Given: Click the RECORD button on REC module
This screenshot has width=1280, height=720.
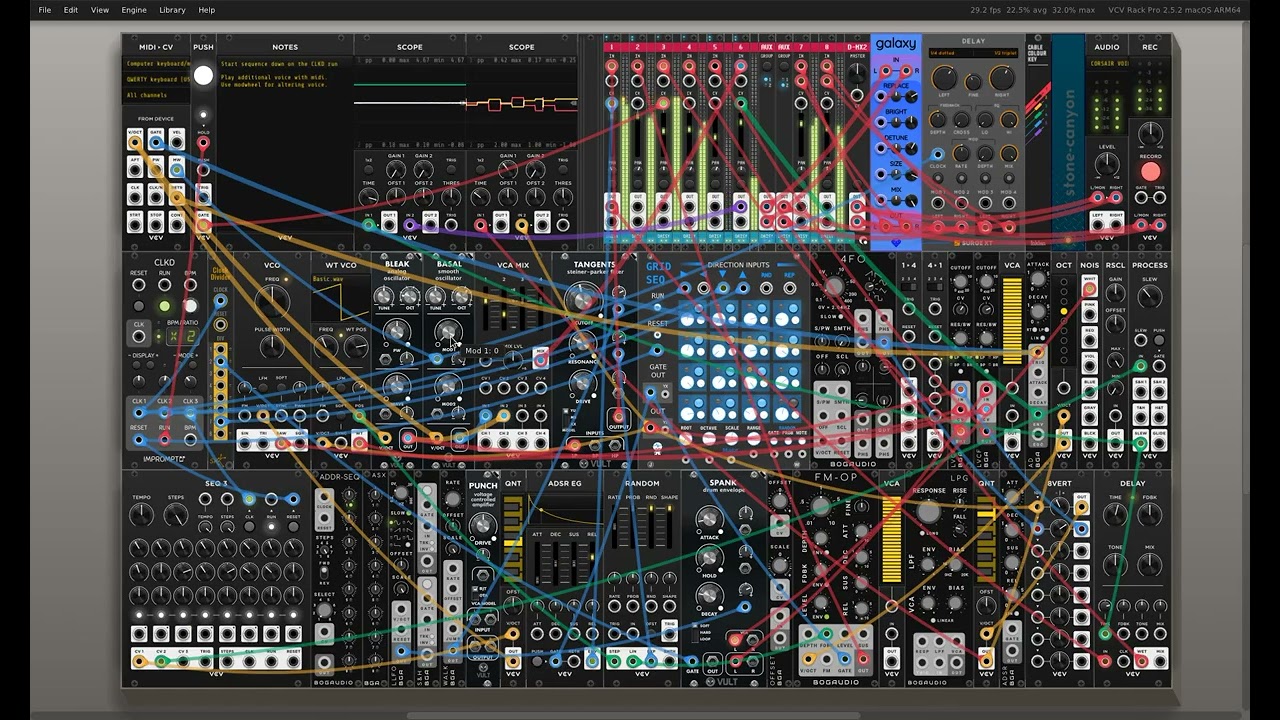Looking at the screenshot, I should click(1150, 172).
